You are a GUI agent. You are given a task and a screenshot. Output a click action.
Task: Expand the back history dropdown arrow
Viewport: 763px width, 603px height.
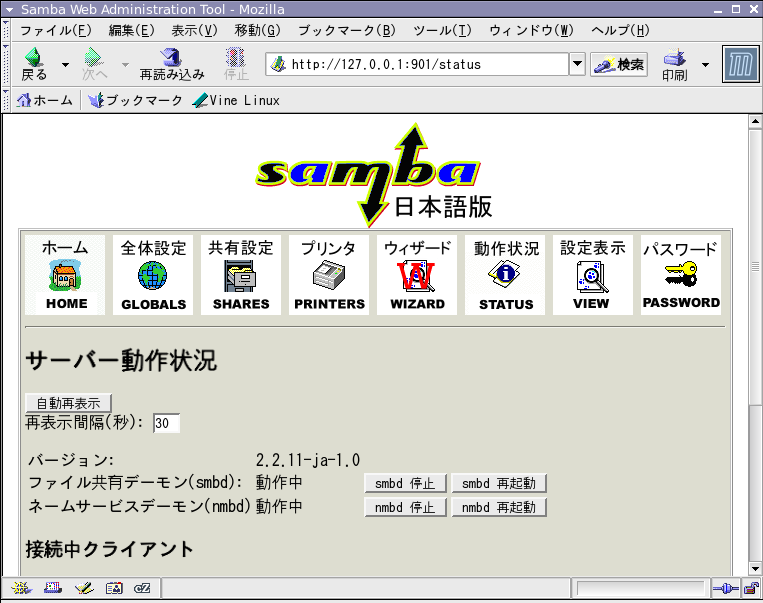click(65, 64)
